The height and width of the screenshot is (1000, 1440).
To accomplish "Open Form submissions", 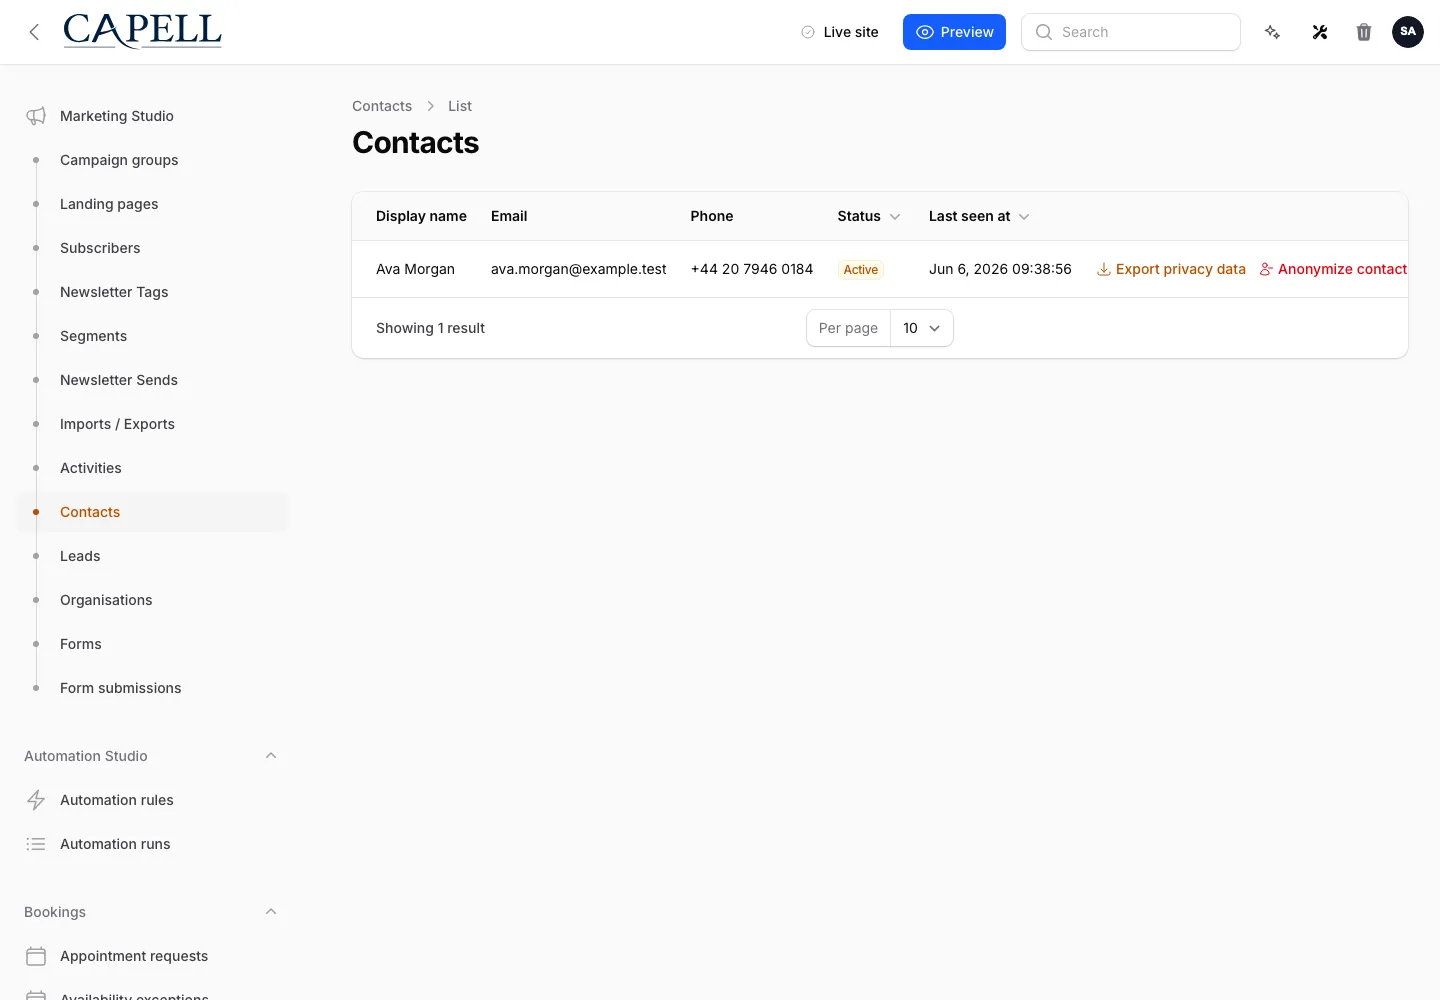I will 121,688.
